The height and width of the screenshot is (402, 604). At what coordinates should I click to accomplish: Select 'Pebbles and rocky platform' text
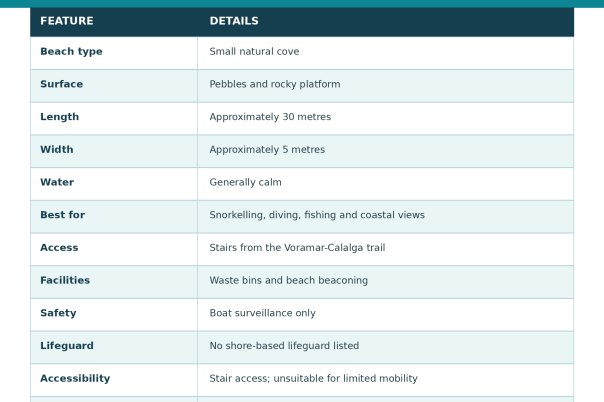275,84
